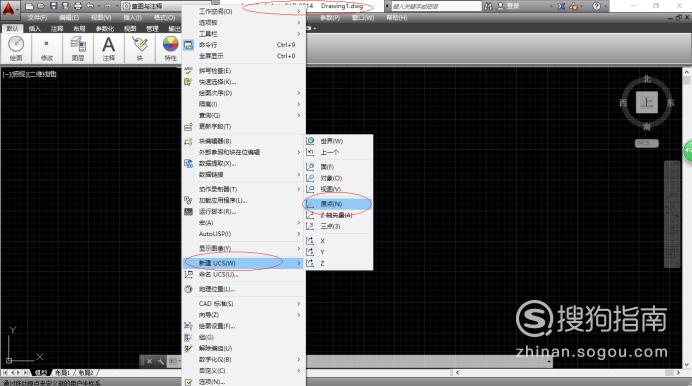Expand the 工作空间(O) submenu

[244, 11]
